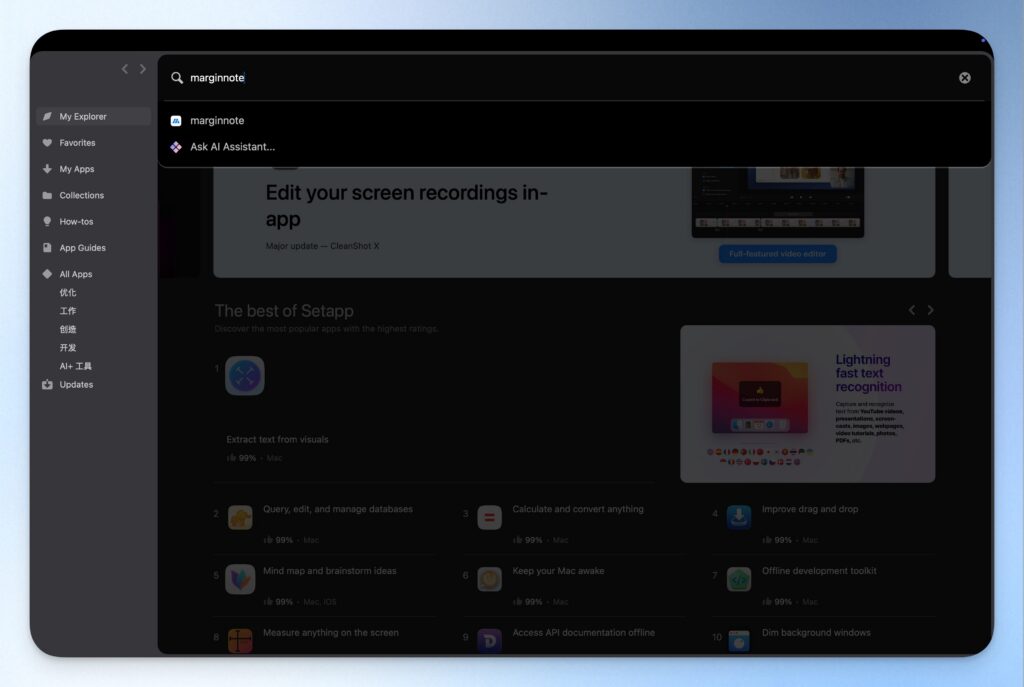
Task: Open All Apps section
Action: (93, 274)
